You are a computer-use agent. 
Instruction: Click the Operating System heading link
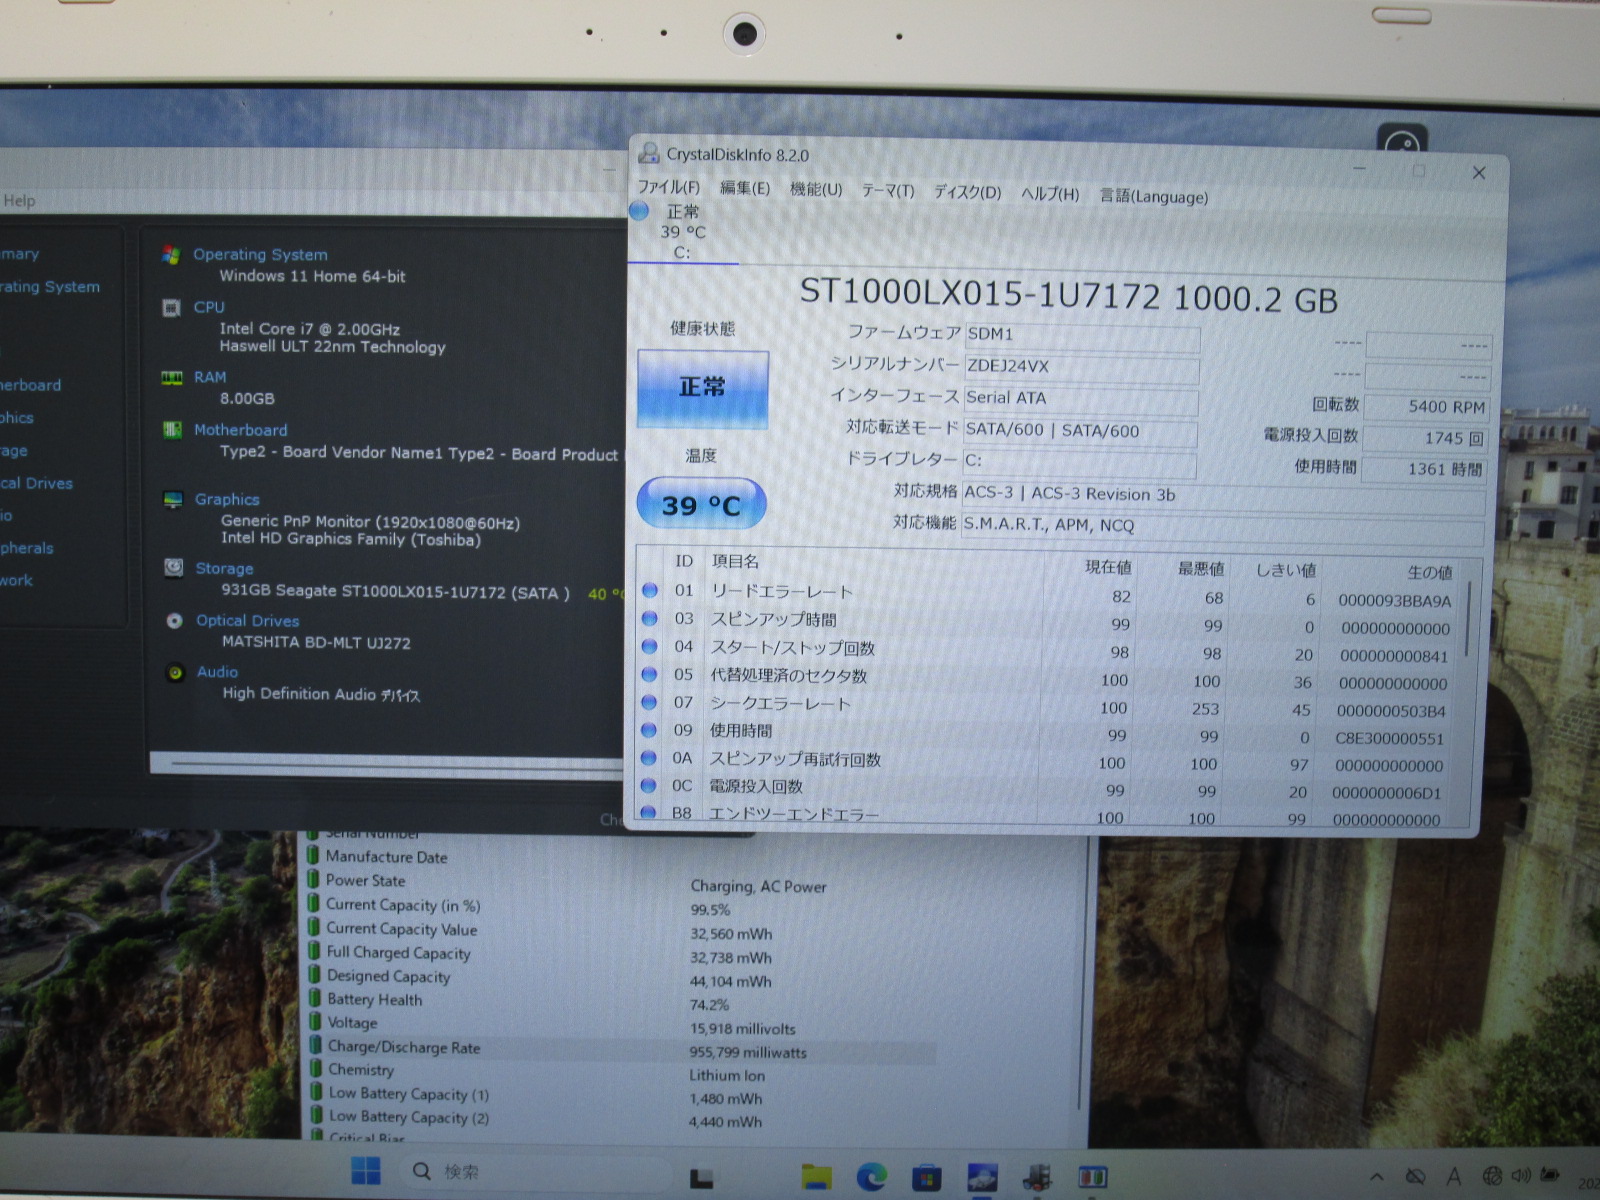(260, 255)
